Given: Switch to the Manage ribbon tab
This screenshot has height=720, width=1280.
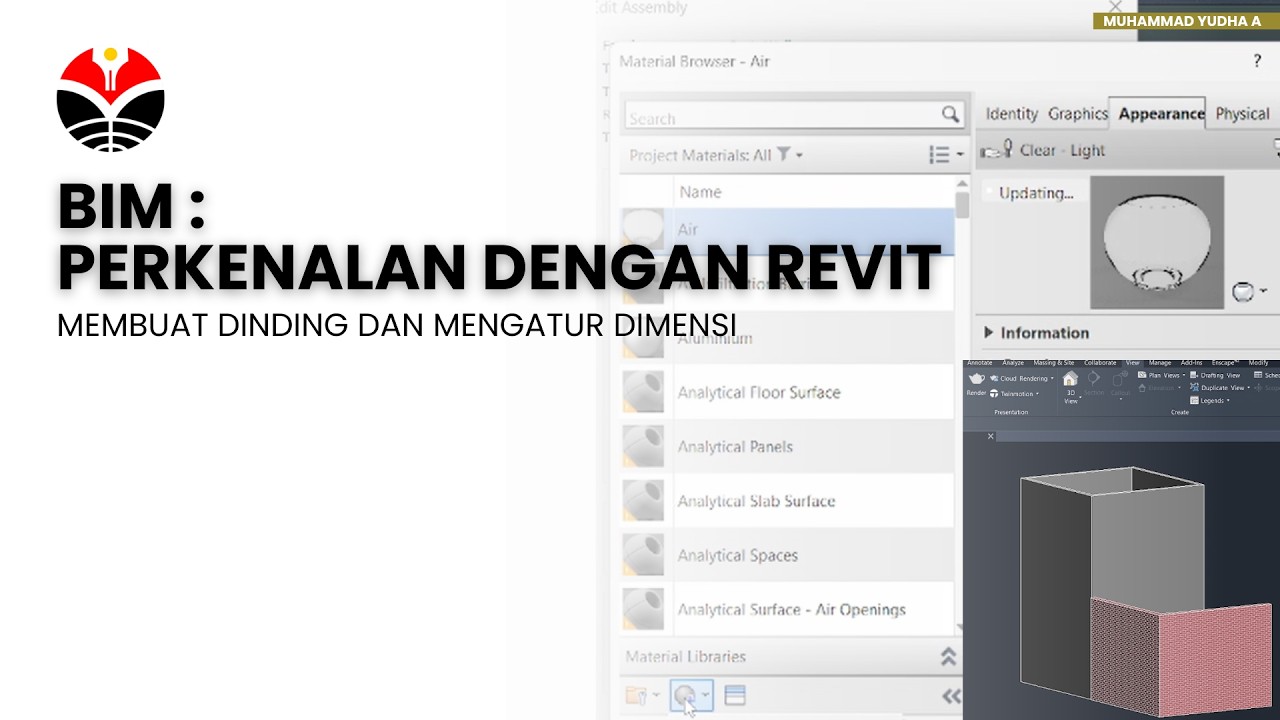Looking at the screenshot, I should 1160,363.
